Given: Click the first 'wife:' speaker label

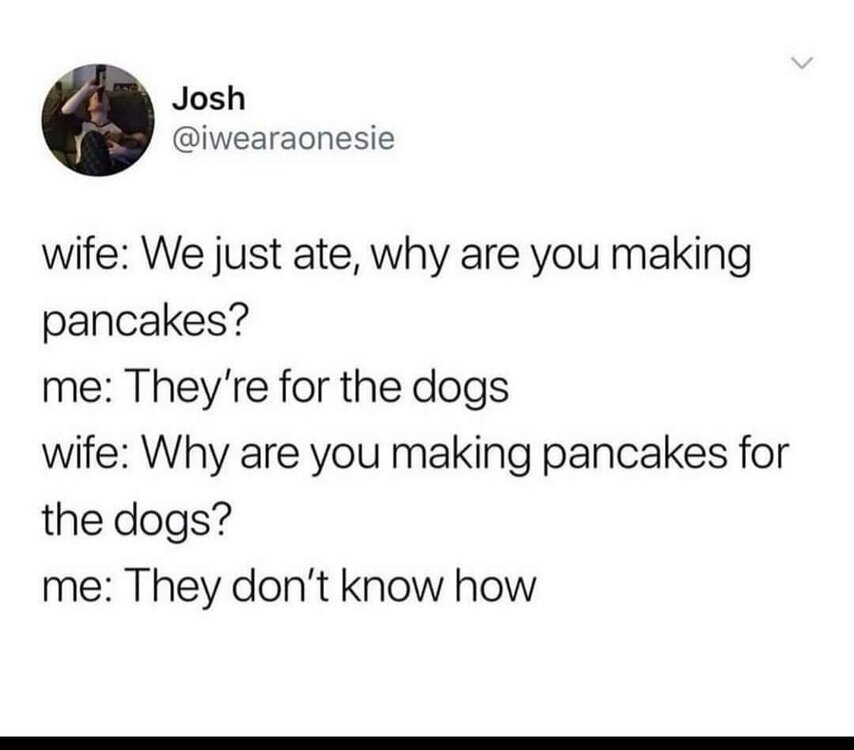Looking at the screenshot, I should (x=86, y=254).
